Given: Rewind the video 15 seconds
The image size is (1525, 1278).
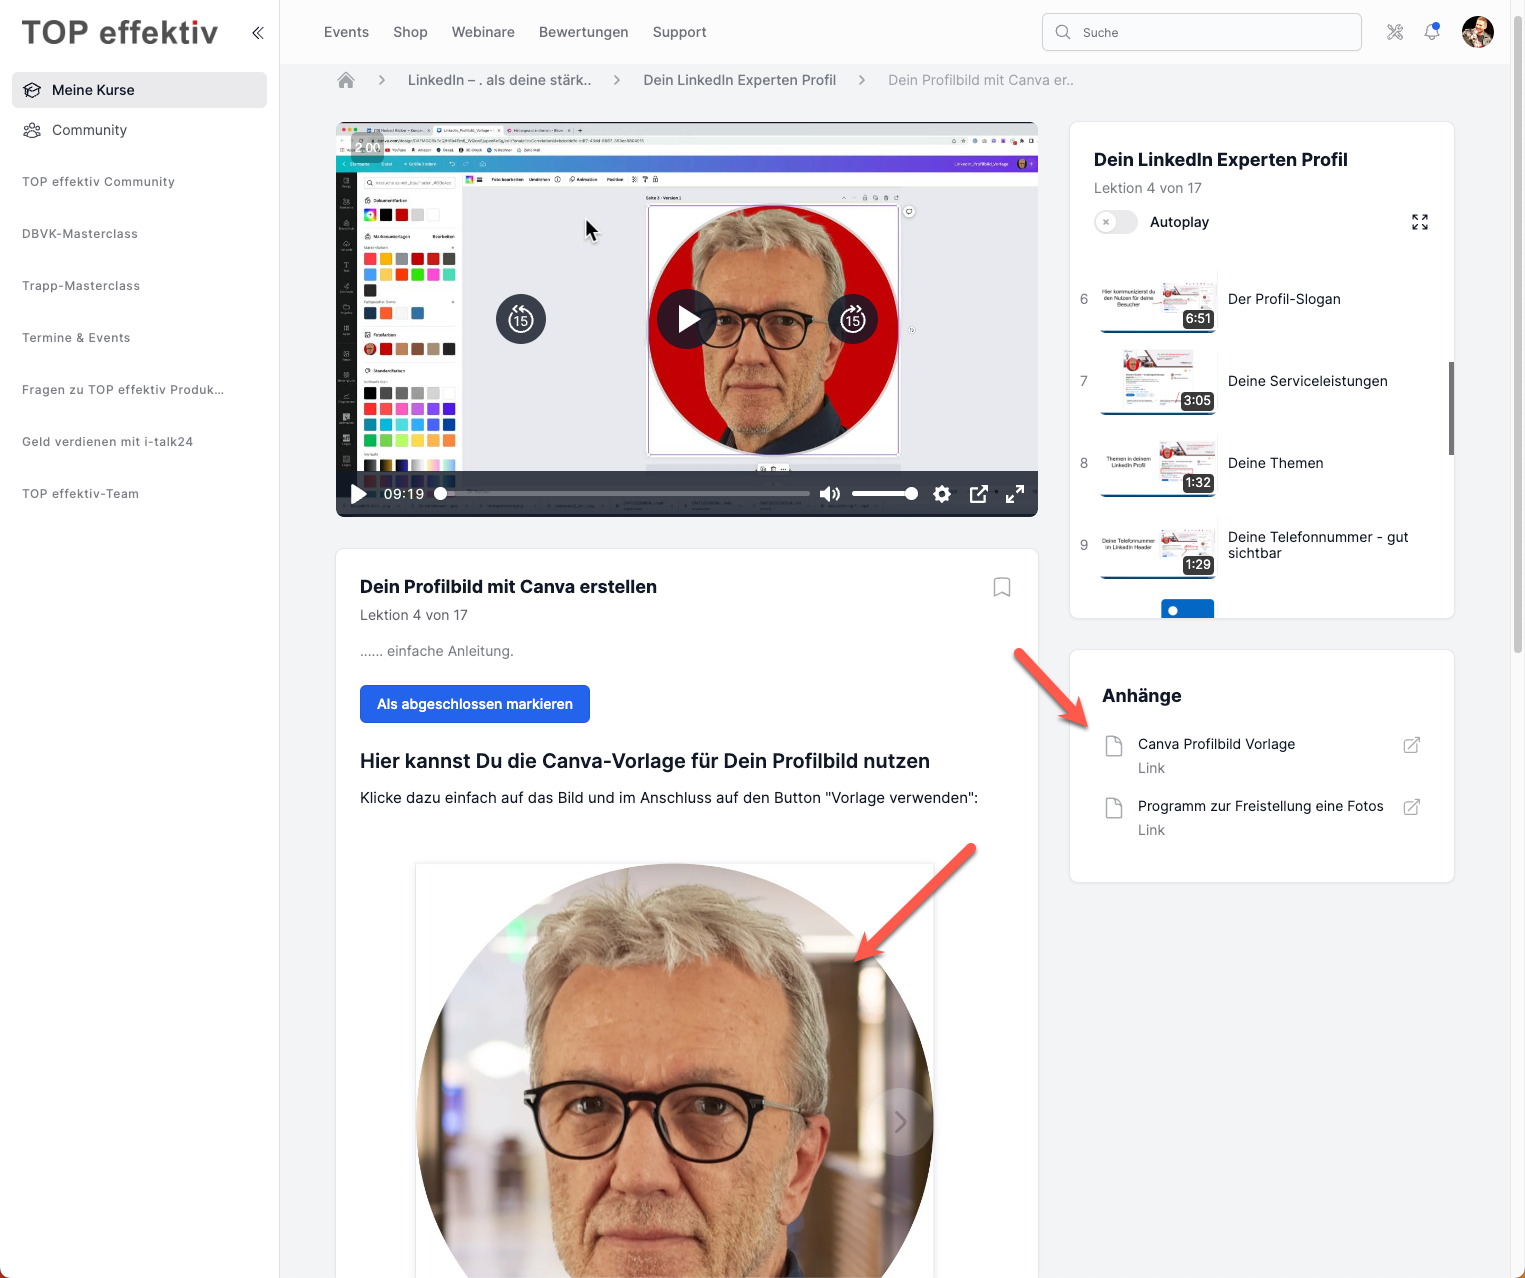Looking at the screenshot, I should click(521, 319).
